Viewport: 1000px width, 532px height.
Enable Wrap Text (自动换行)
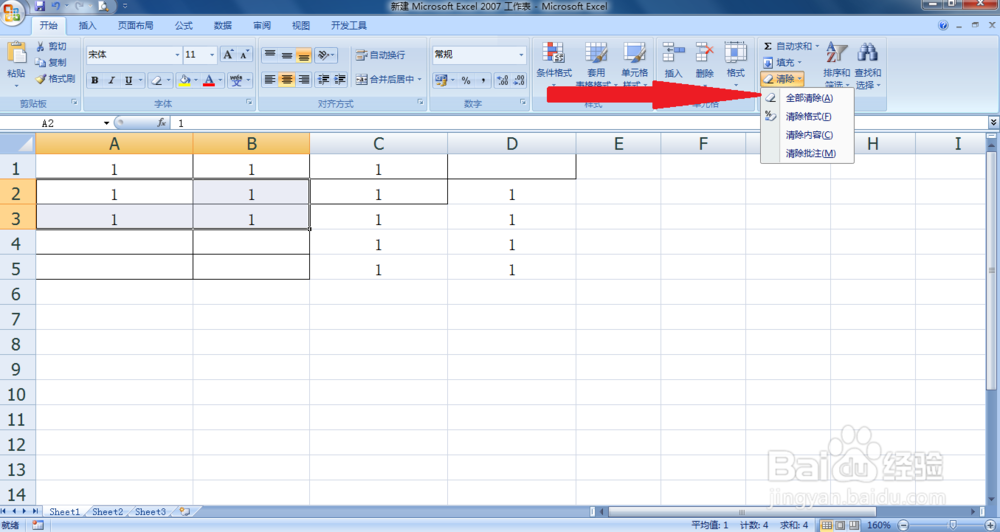point(380,55)
